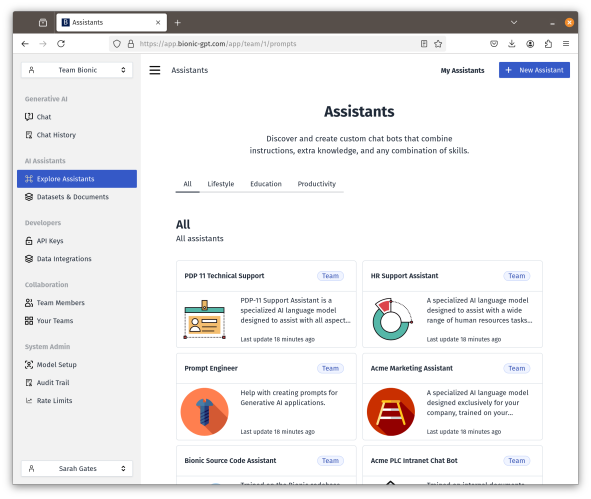
Task: Click the Assistants breadcrumb in the header
Action: click(190, 70)
